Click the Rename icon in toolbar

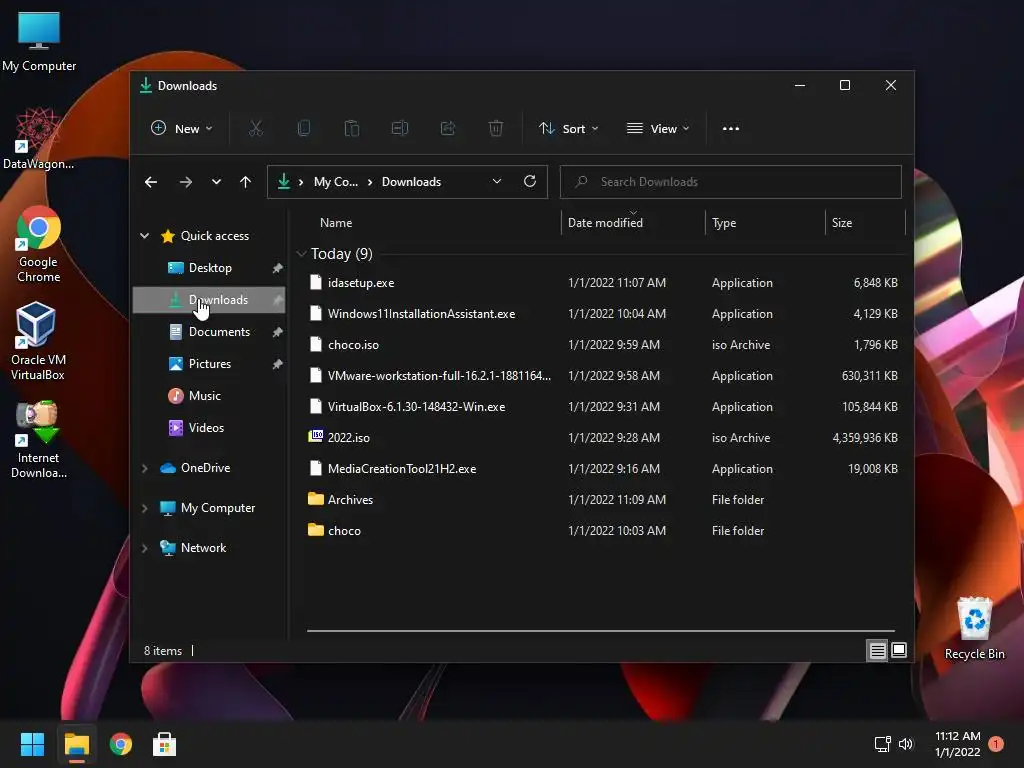[400, 129]
